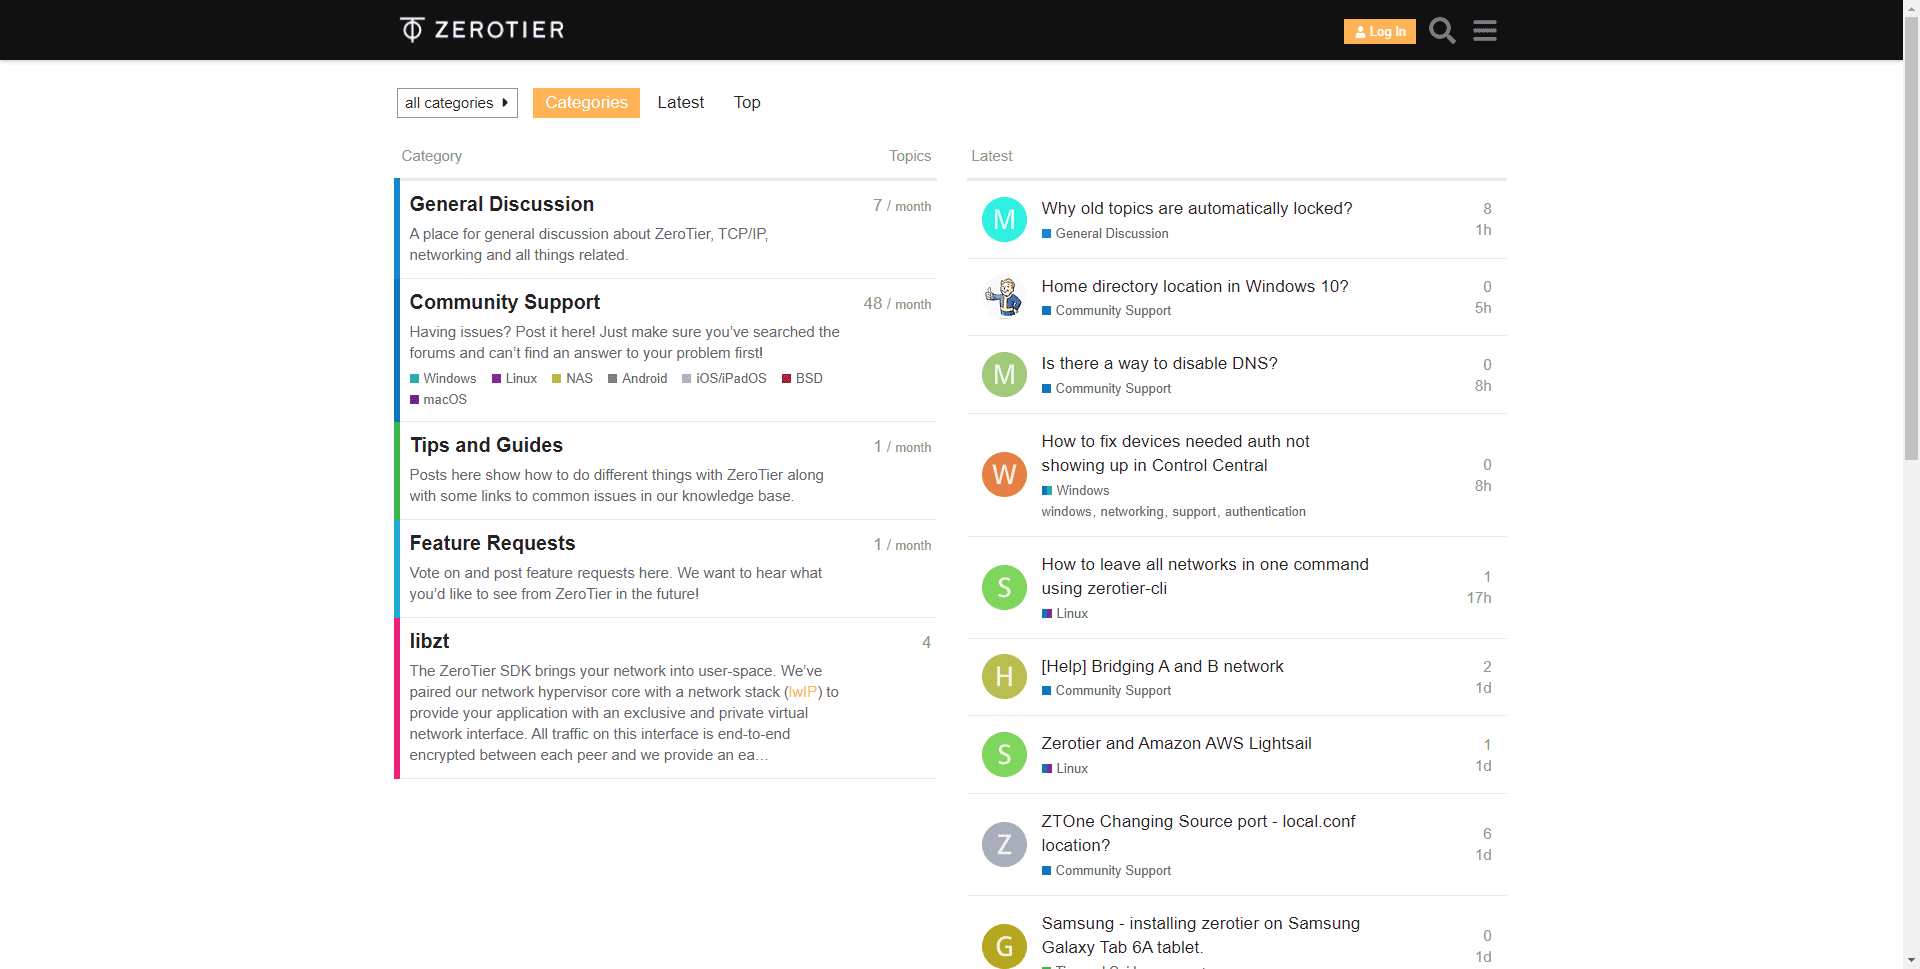Open the Tips and Guides category

(x=486, y=445)
